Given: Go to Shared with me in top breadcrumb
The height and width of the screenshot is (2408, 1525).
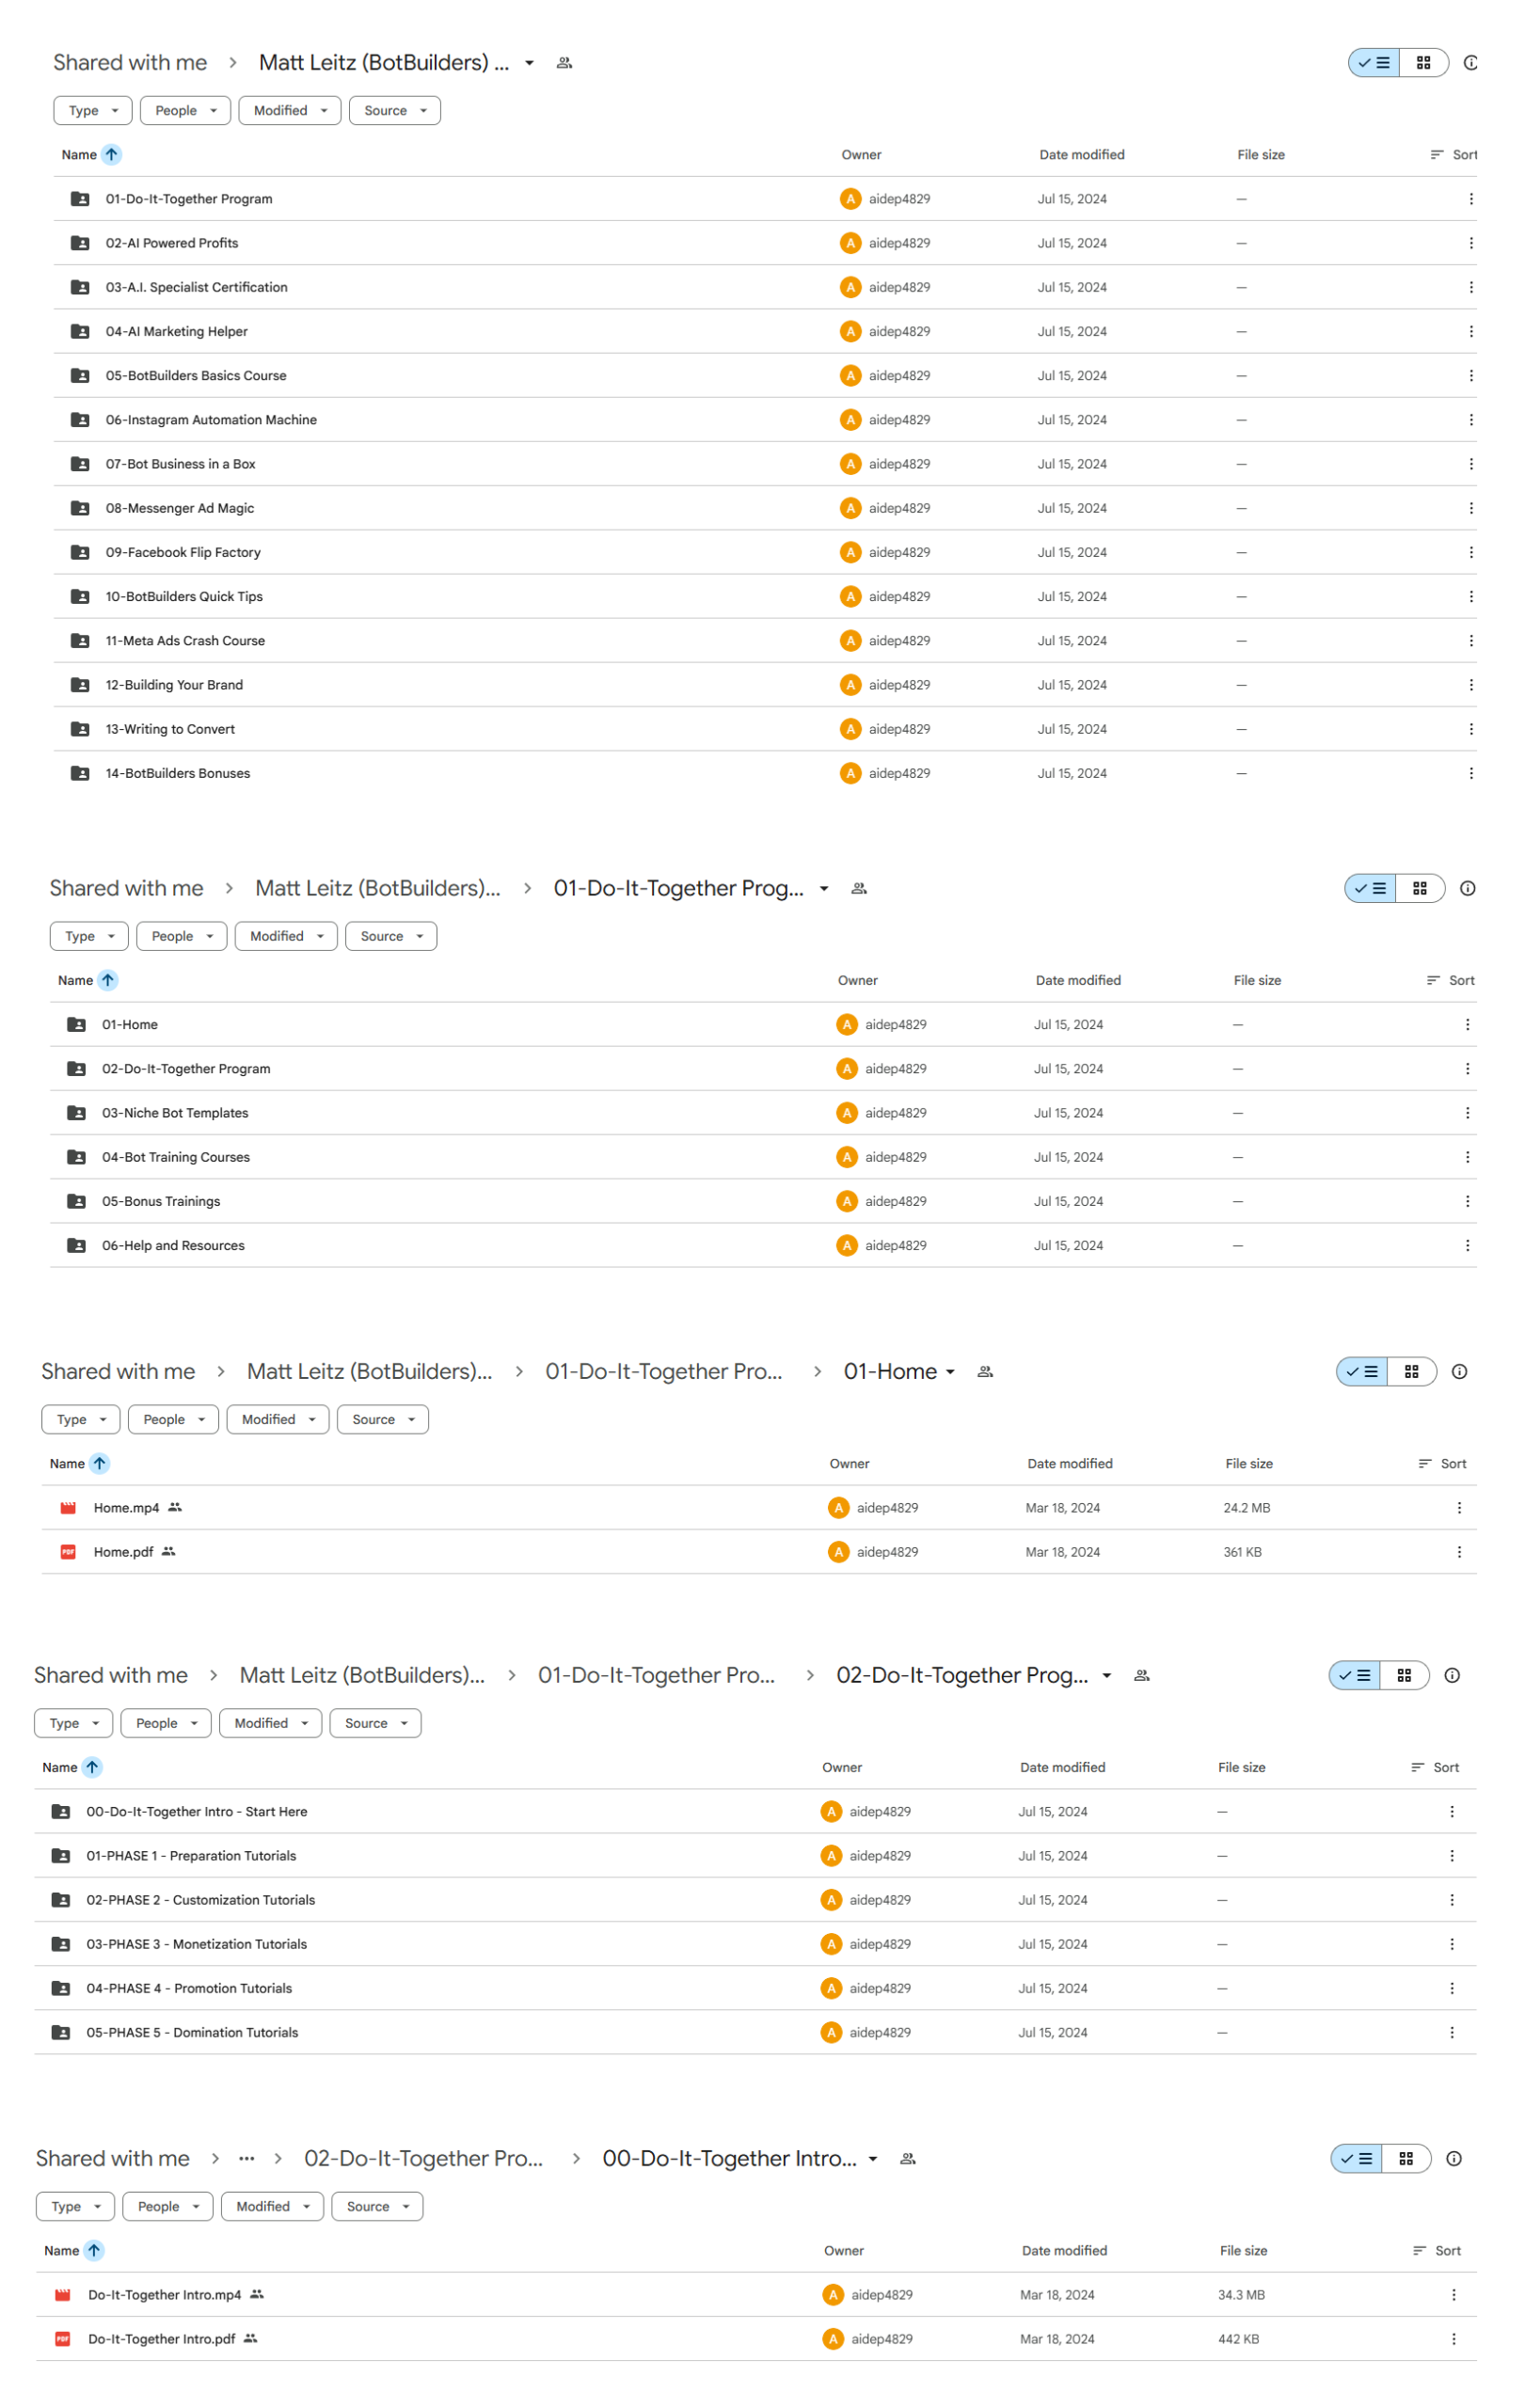Looking at the screenshot, I should [130, 63].
